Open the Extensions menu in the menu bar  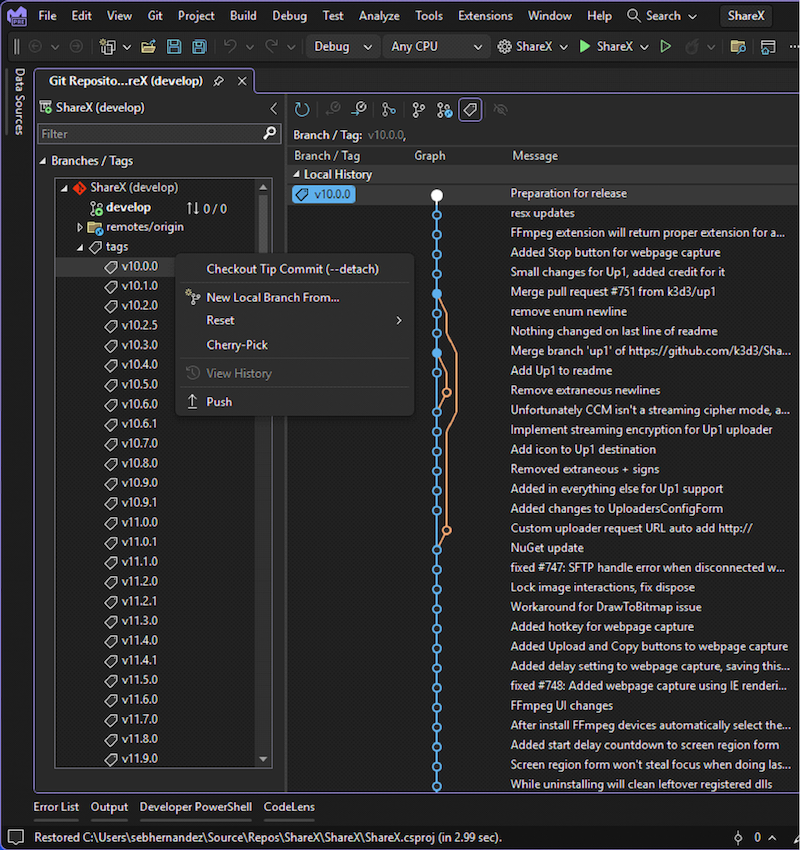(489, 16)
